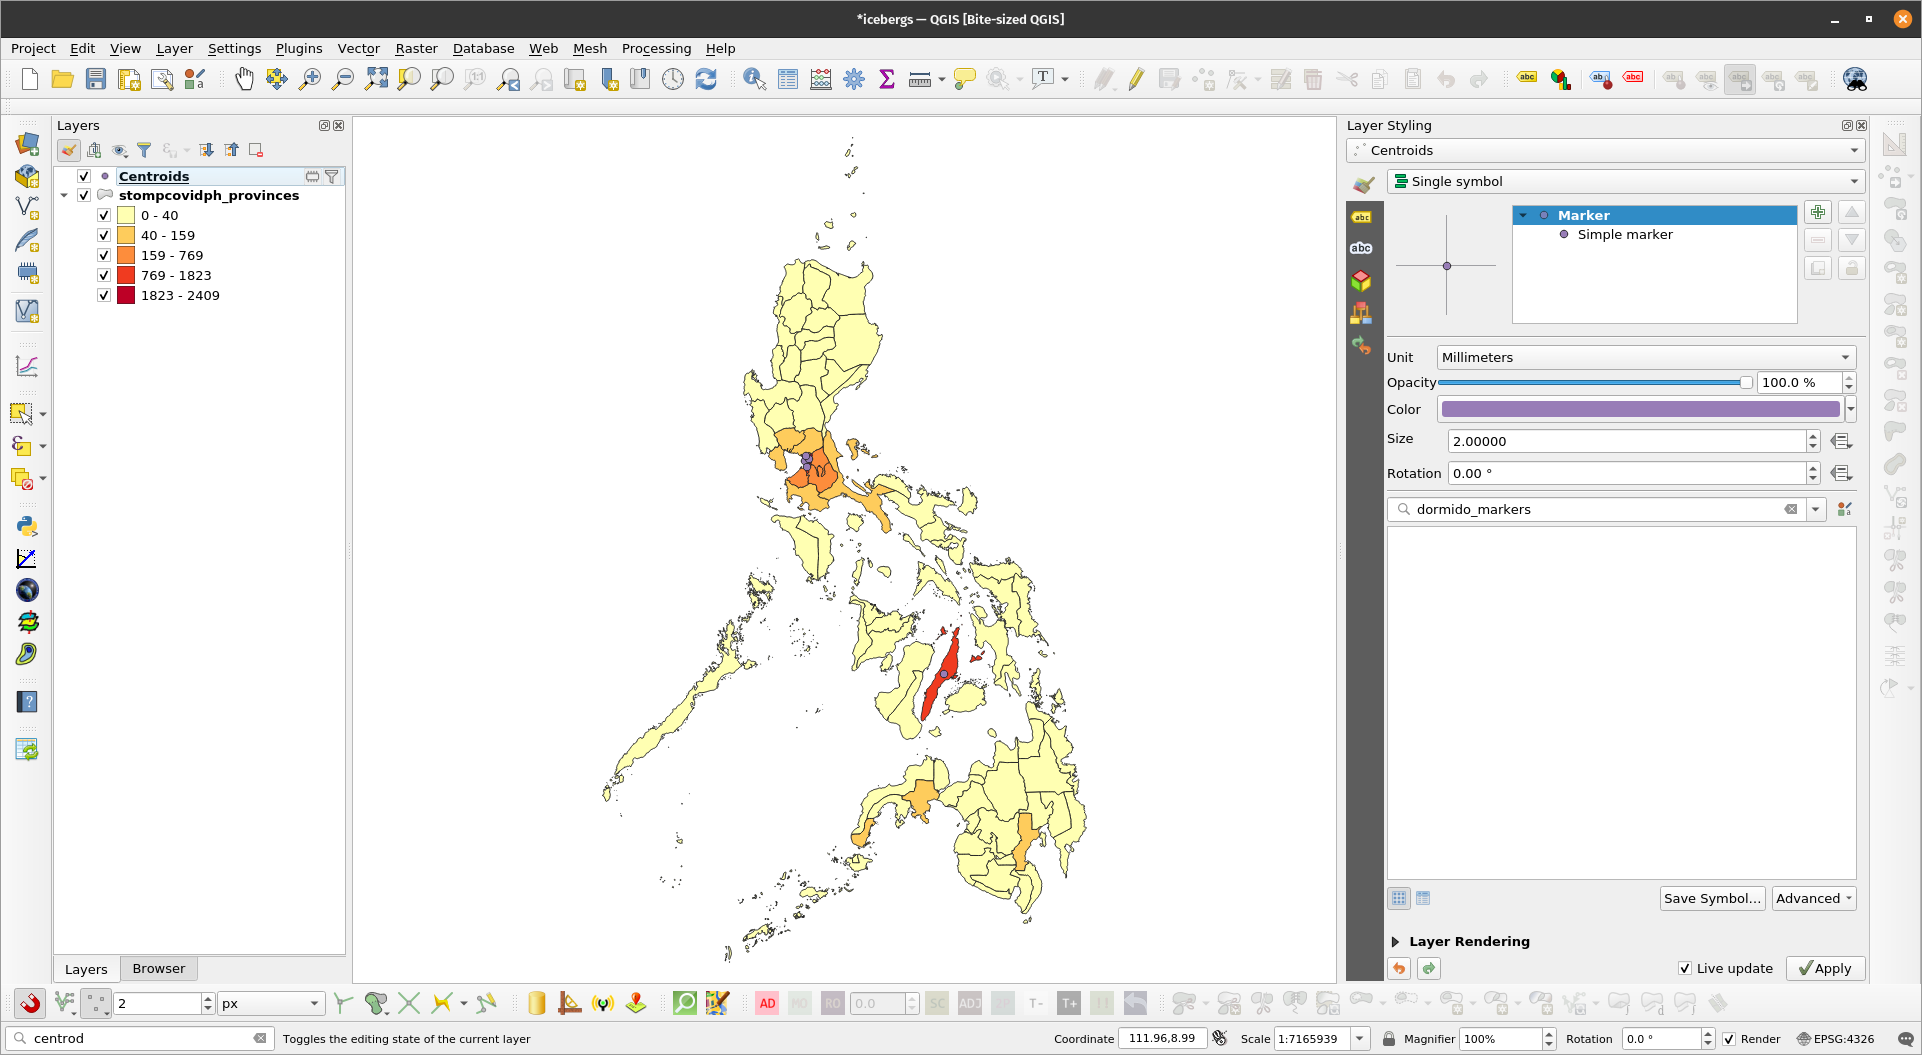1922x1055 pixels.
Task: Click the purple marker Color swatch
Action: point(1640,409)
